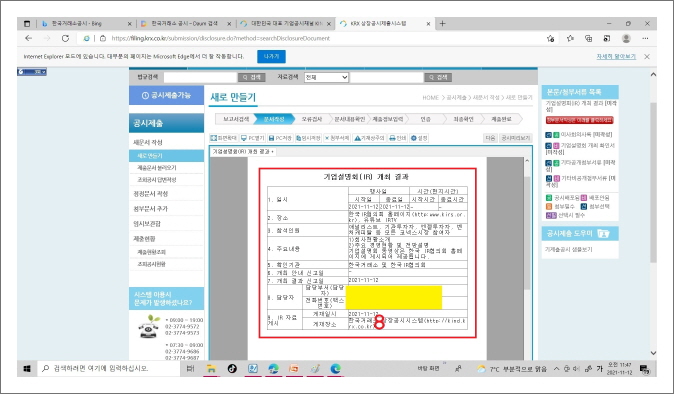Switch to the 한국거래소공시 - Bing tab
Viewport: 674px width, 394px height.
click(x=86, y=24)
